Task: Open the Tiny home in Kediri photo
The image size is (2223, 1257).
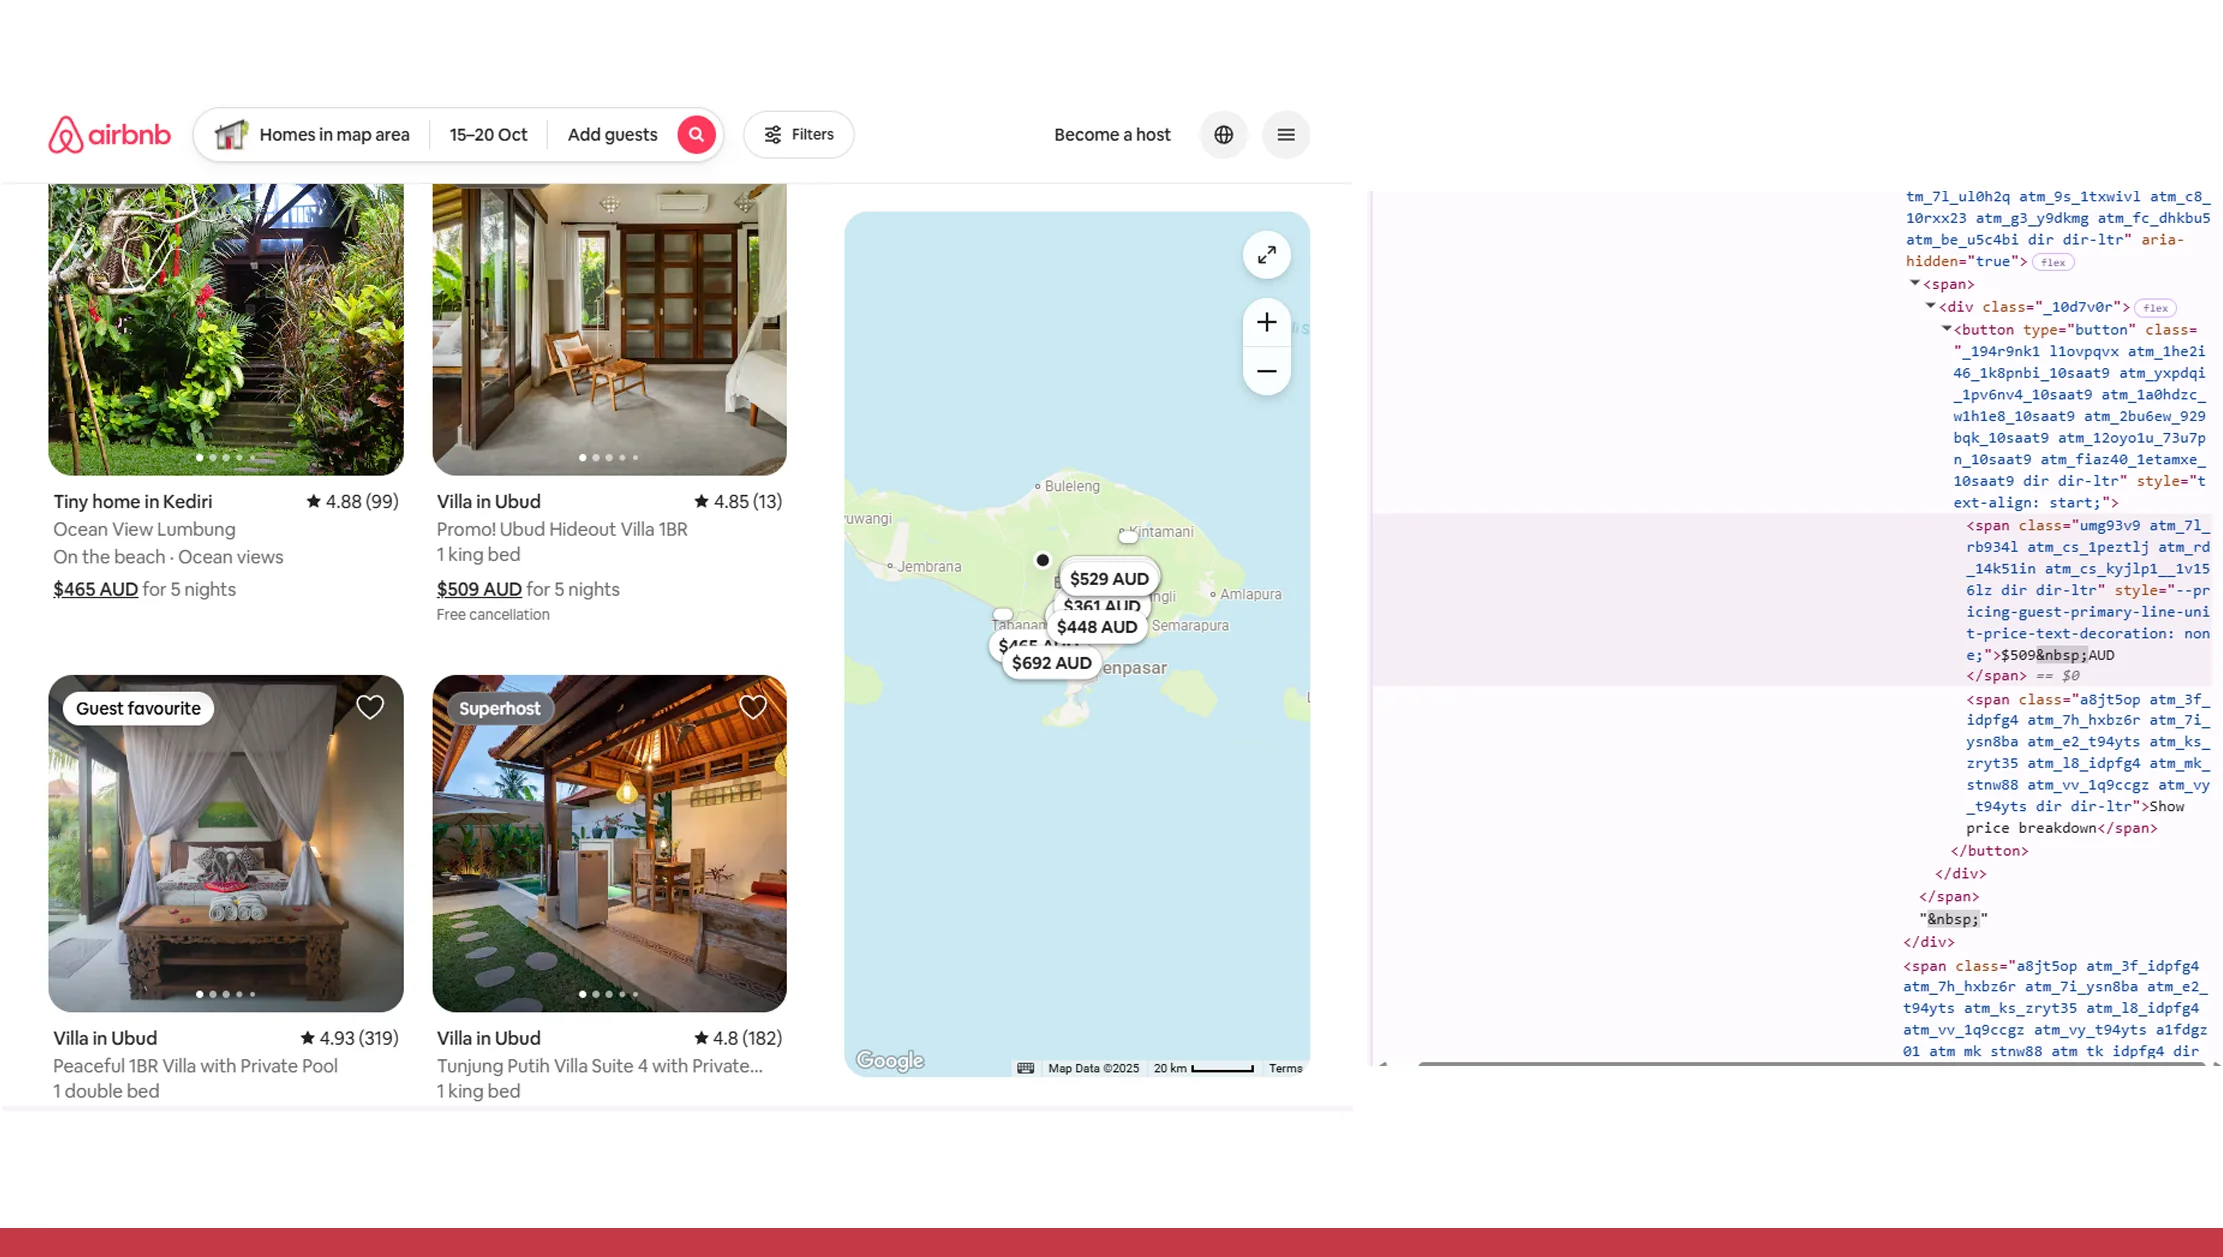Action: pos(226,328)
